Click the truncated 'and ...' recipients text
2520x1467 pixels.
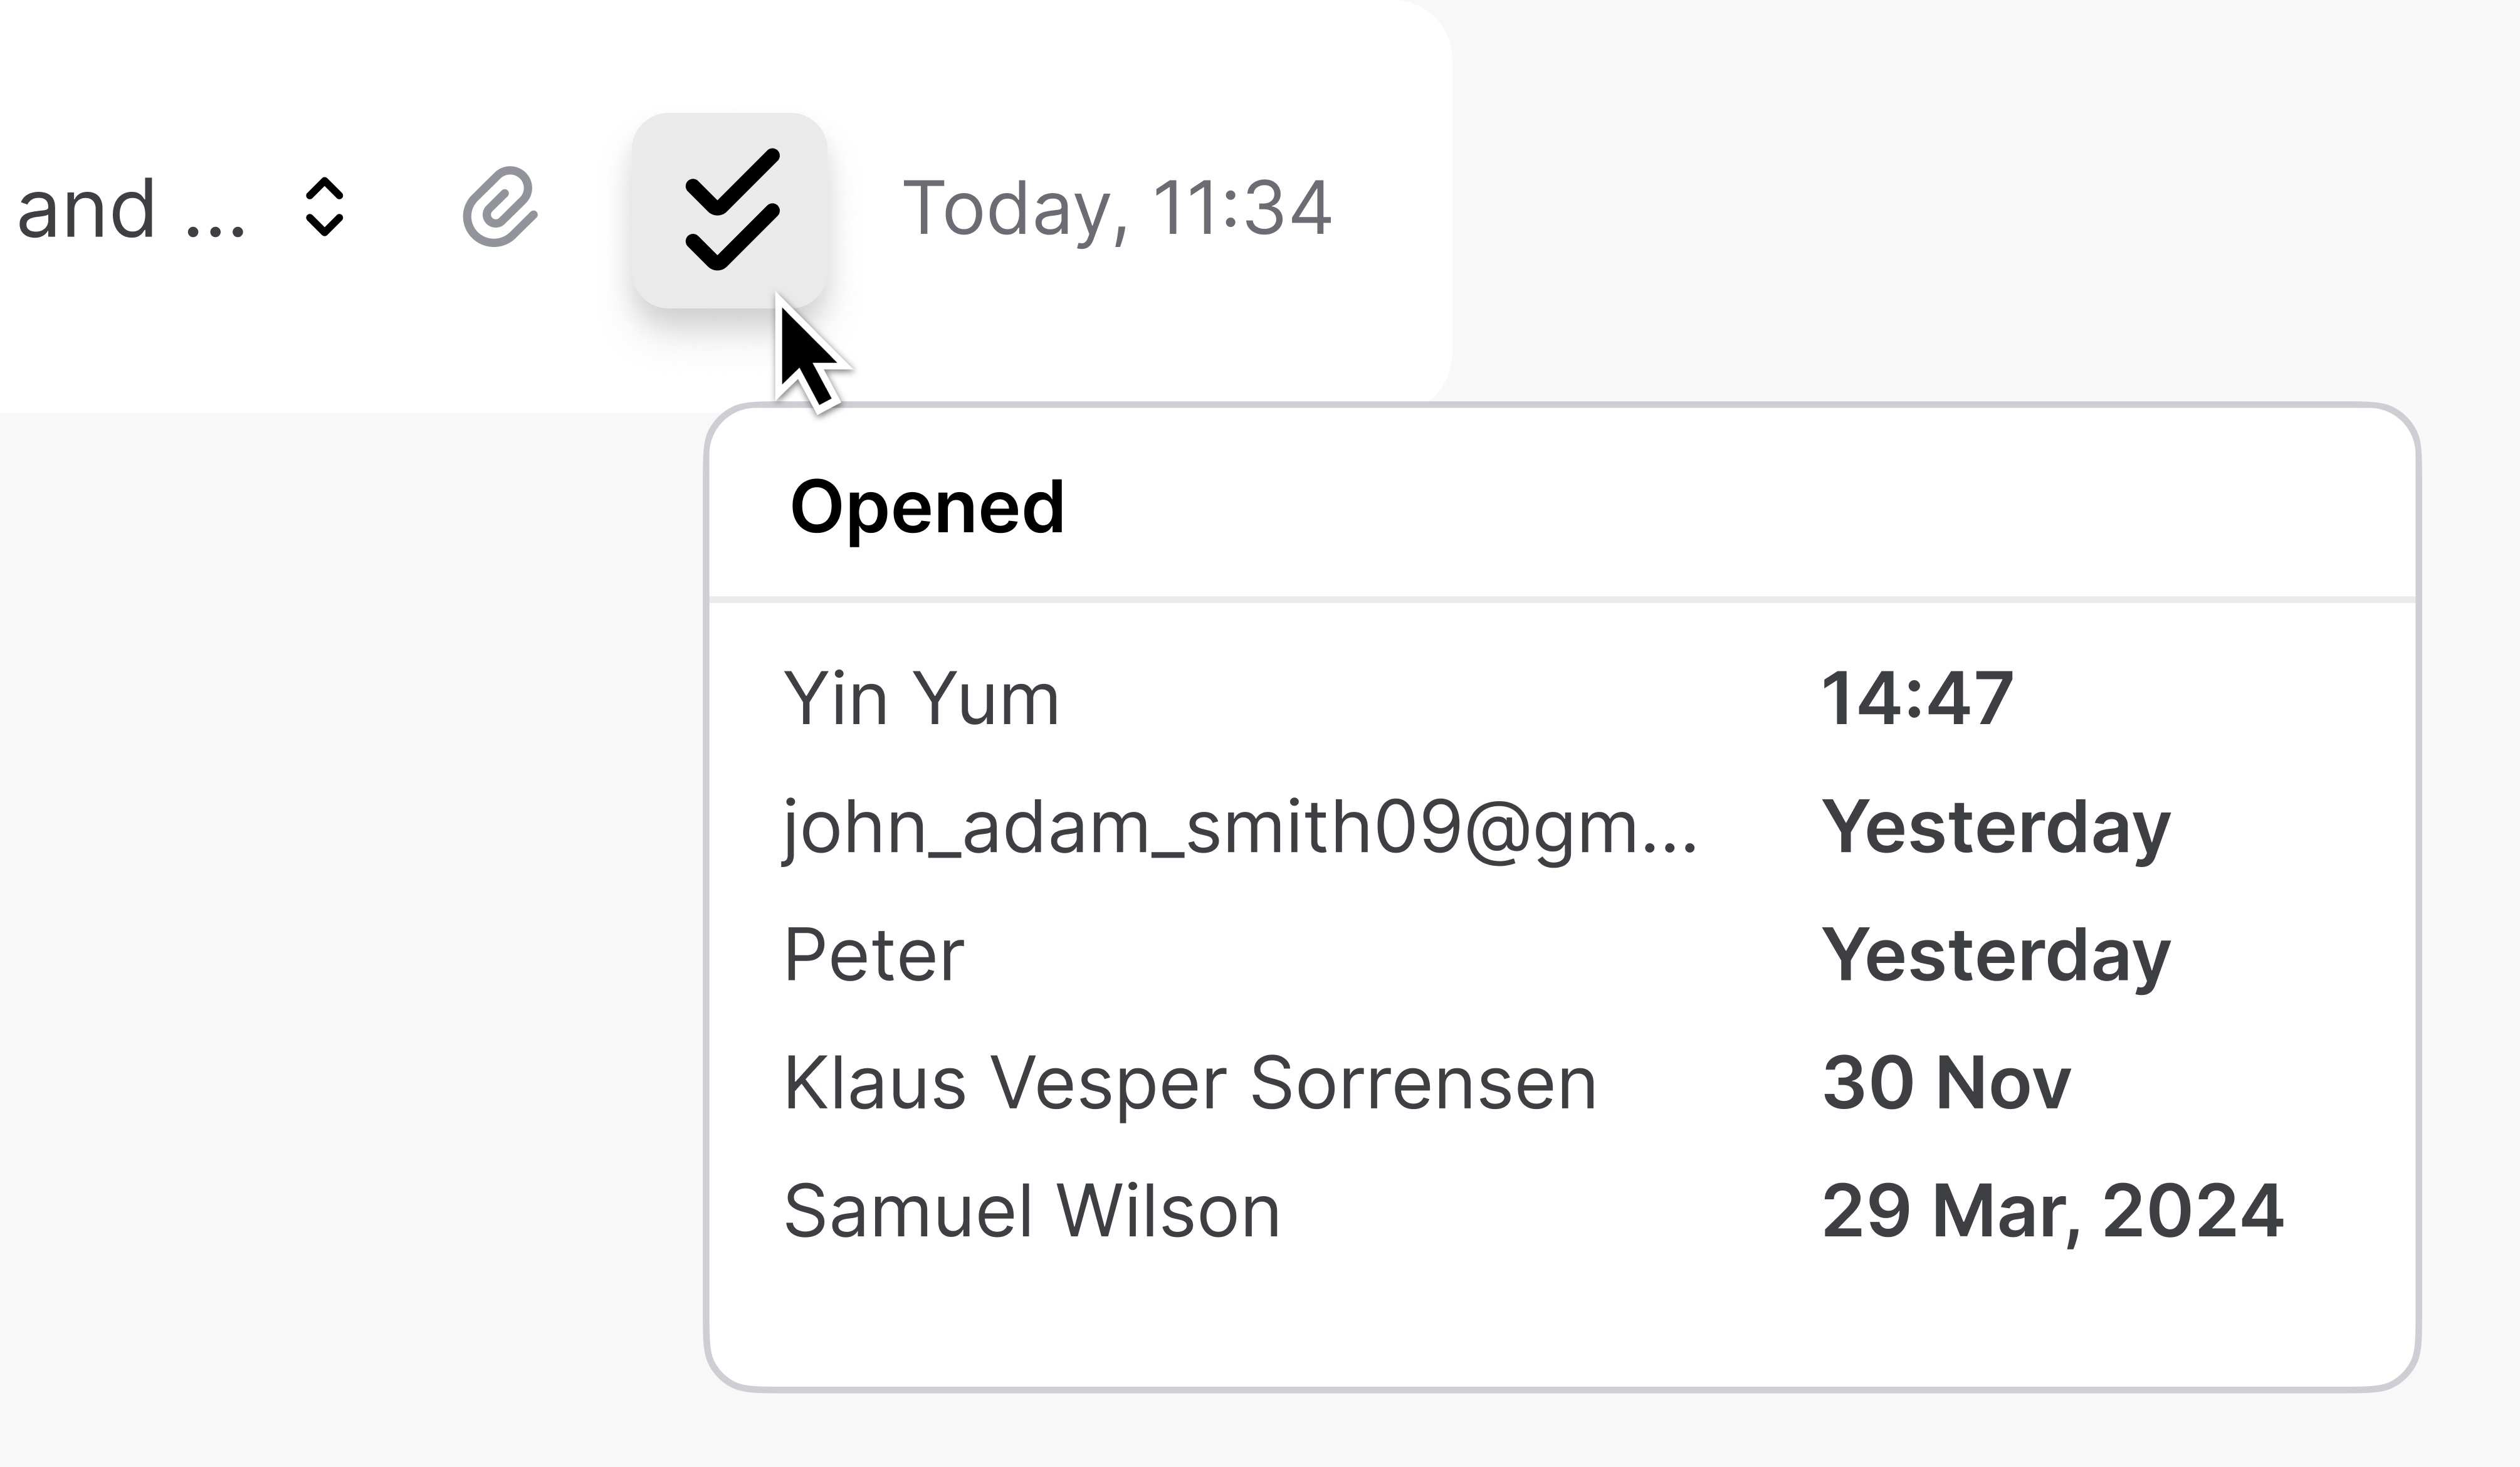(x=130, y=210)
